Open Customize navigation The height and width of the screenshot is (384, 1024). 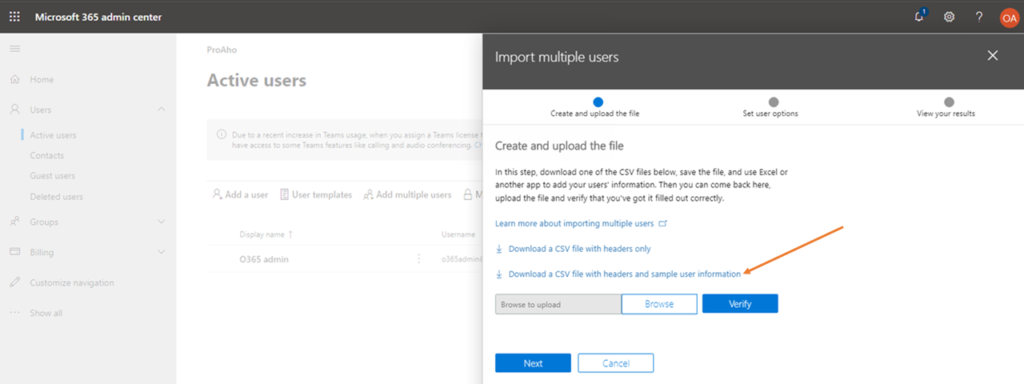coord(72,283)
